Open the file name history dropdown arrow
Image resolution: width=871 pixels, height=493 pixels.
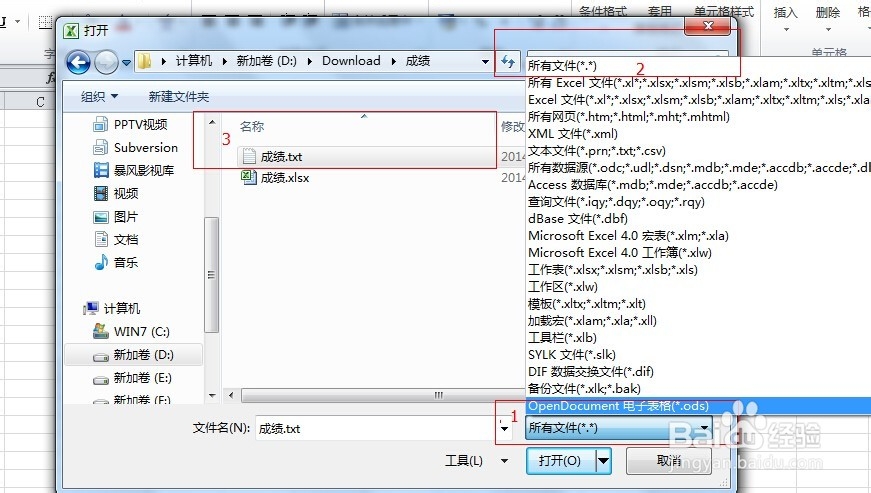coord(504,429)
